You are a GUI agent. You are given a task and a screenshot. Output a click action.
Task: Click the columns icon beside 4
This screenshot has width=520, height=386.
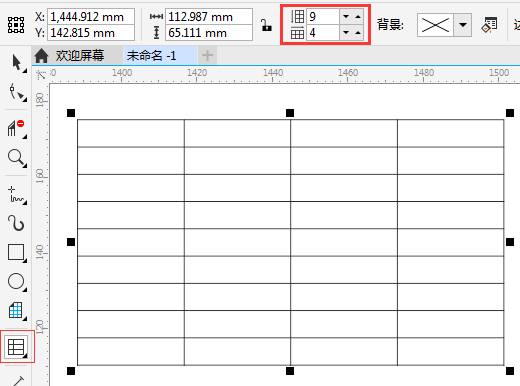297,33
